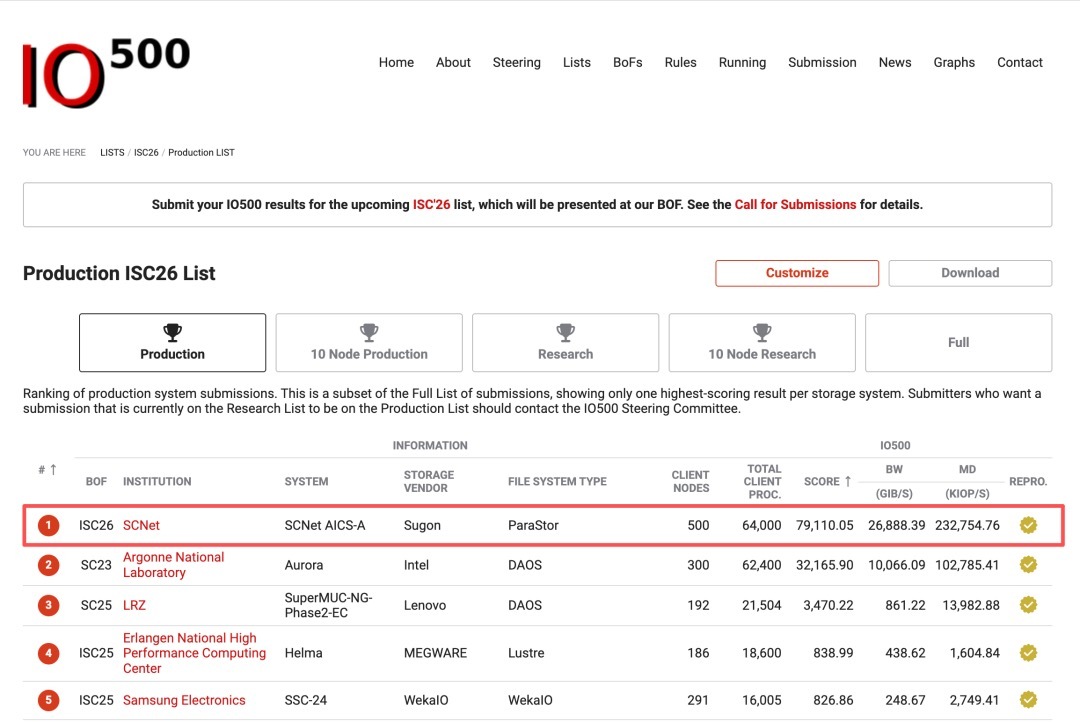Open the LRZ institution link
Viewport: 1080px width, 722px height.
(134, 605)
